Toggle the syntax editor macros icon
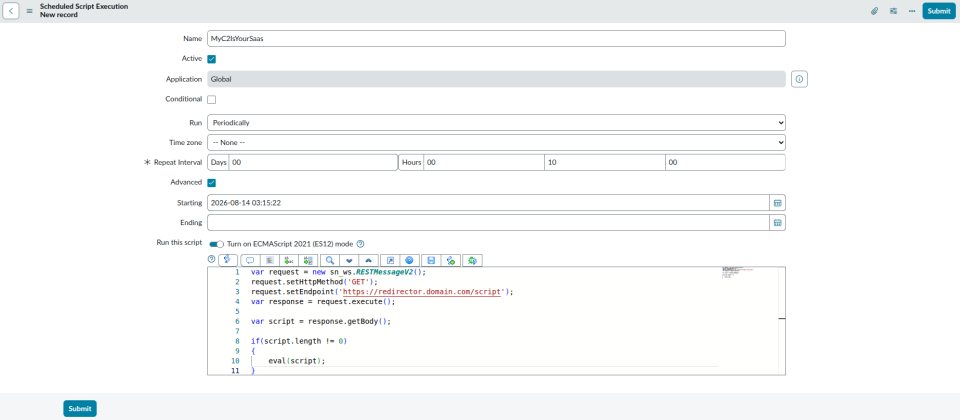The width and height of the screenshot is (960, 420). click(x=228, y=260)
